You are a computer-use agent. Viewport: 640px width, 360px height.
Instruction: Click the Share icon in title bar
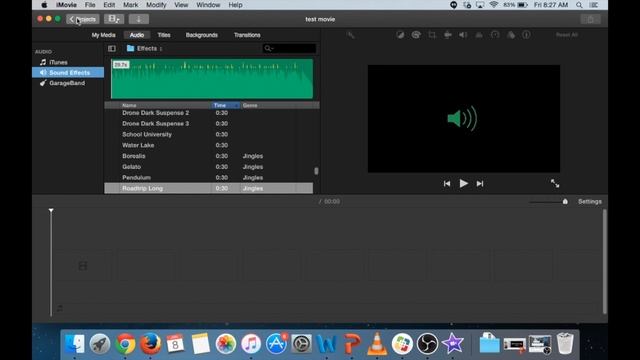coord(590,19)
